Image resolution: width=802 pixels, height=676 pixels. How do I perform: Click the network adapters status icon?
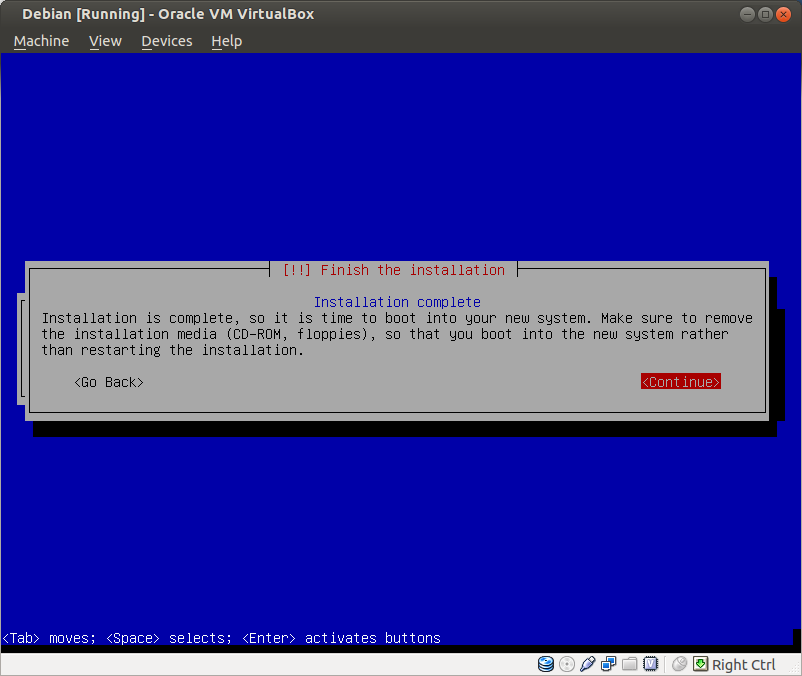click(609, 664)
